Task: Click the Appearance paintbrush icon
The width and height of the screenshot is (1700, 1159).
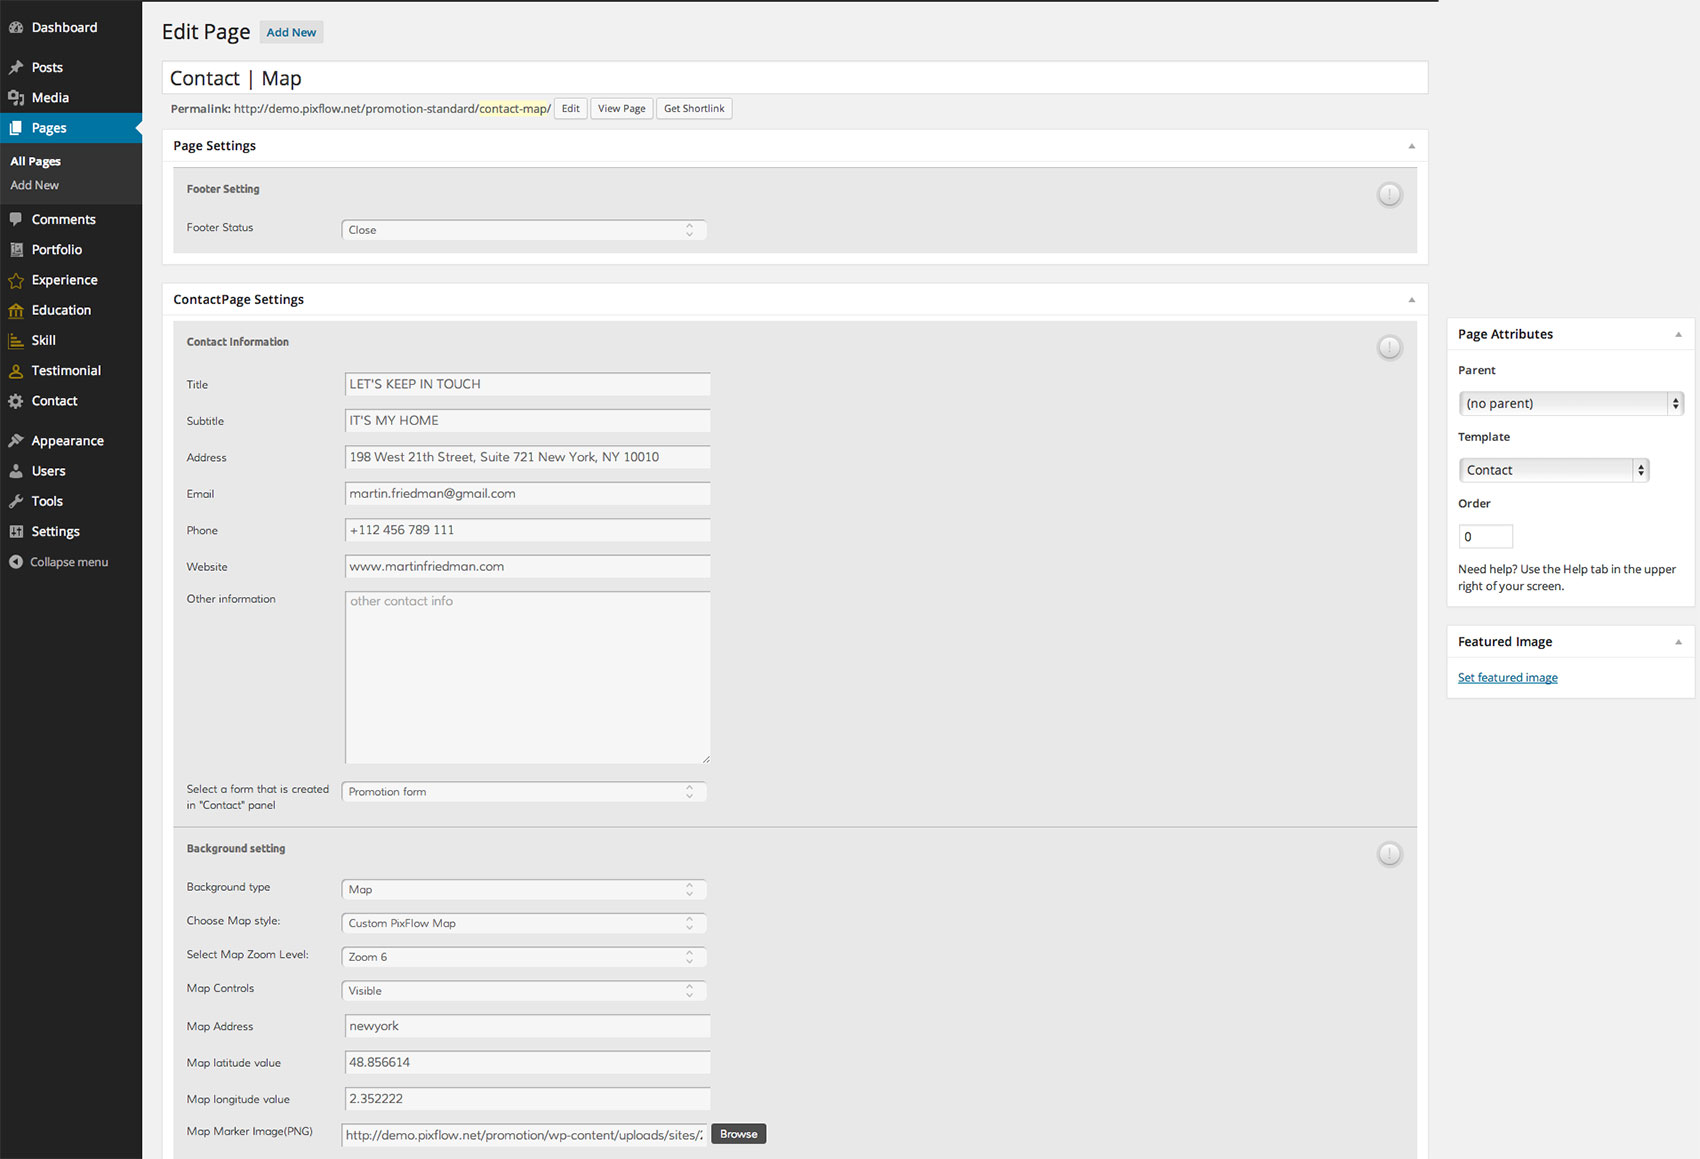Action: point(16,441)
